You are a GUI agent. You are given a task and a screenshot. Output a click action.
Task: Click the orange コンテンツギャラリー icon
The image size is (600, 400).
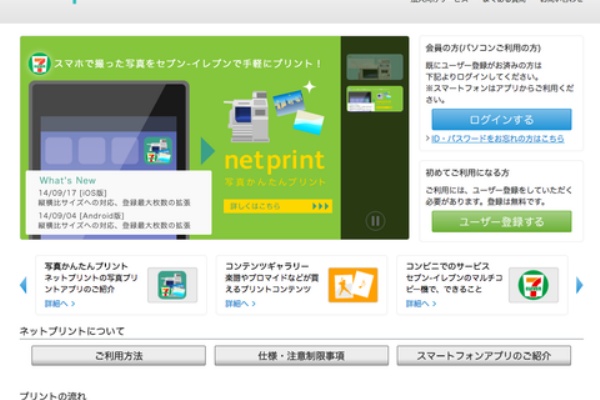pyautogui.click(x=352, y=285)
